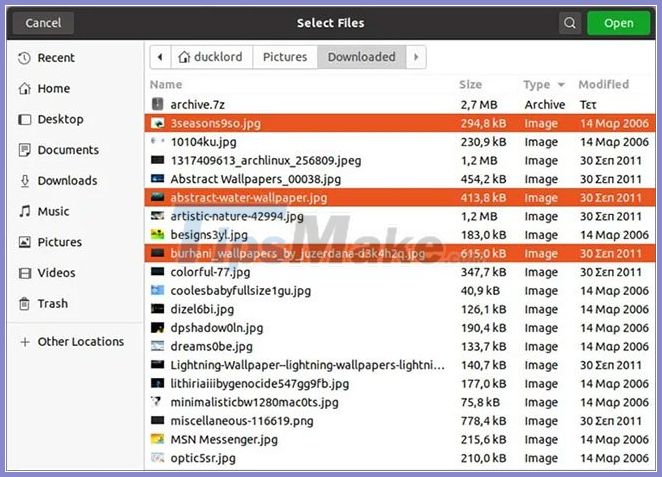This screenshot has width=662, height=477.
Task: Click the 2,7 MB size of archive.7z
Action: (x=479, y=105)
